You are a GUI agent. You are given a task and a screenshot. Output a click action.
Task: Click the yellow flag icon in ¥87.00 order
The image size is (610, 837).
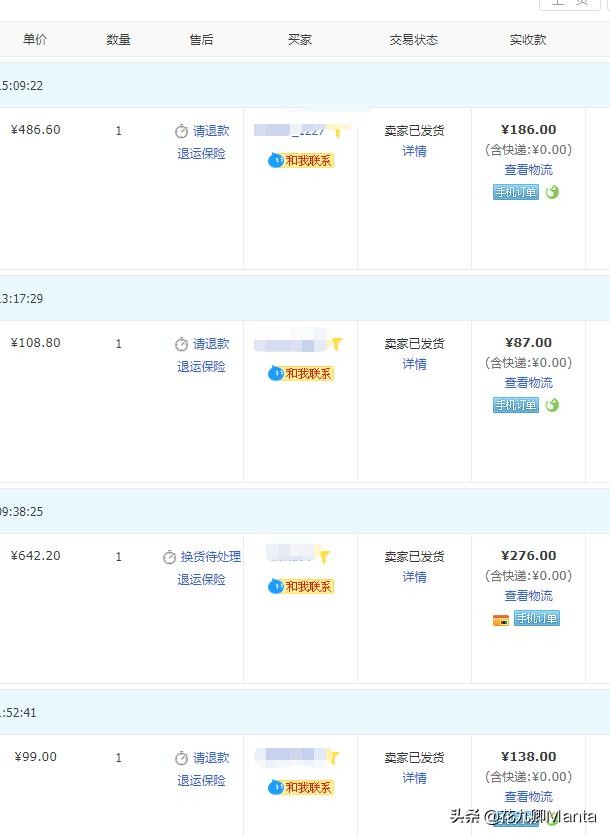(x=336, y=344)
